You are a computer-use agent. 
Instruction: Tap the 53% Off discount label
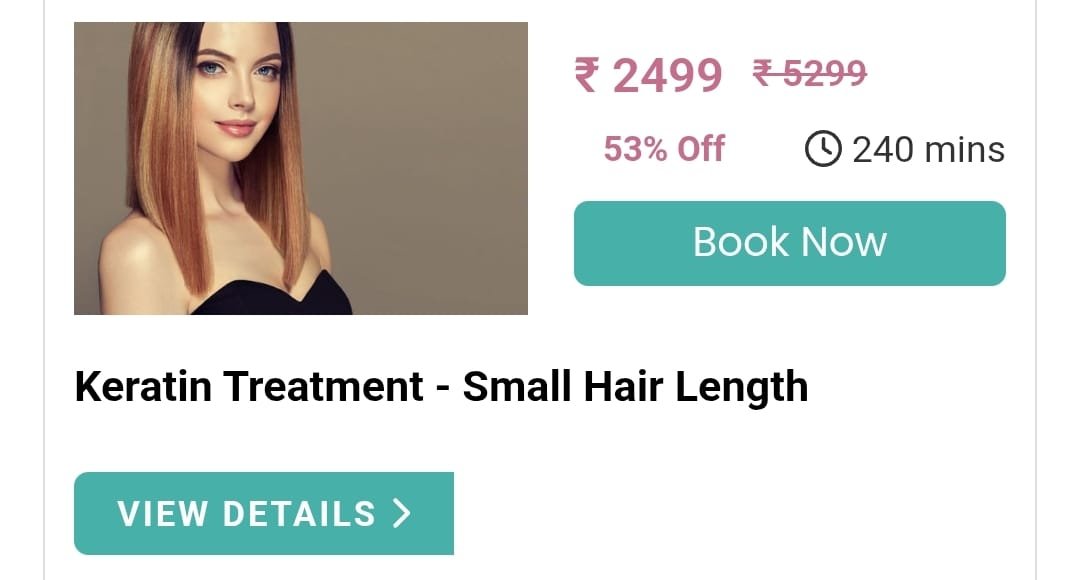click(664, 148)
